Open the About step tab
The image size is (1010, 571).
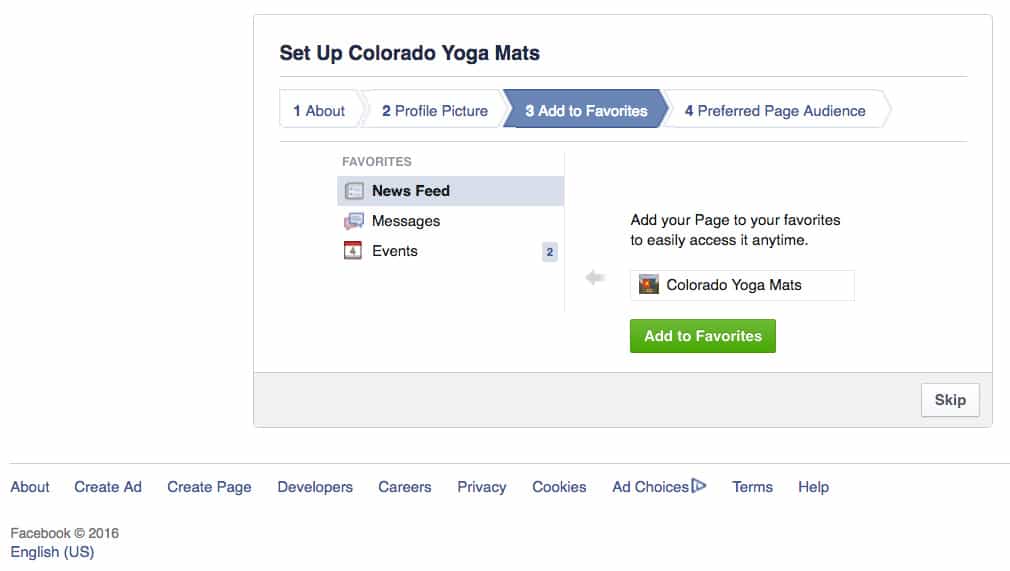319,111
